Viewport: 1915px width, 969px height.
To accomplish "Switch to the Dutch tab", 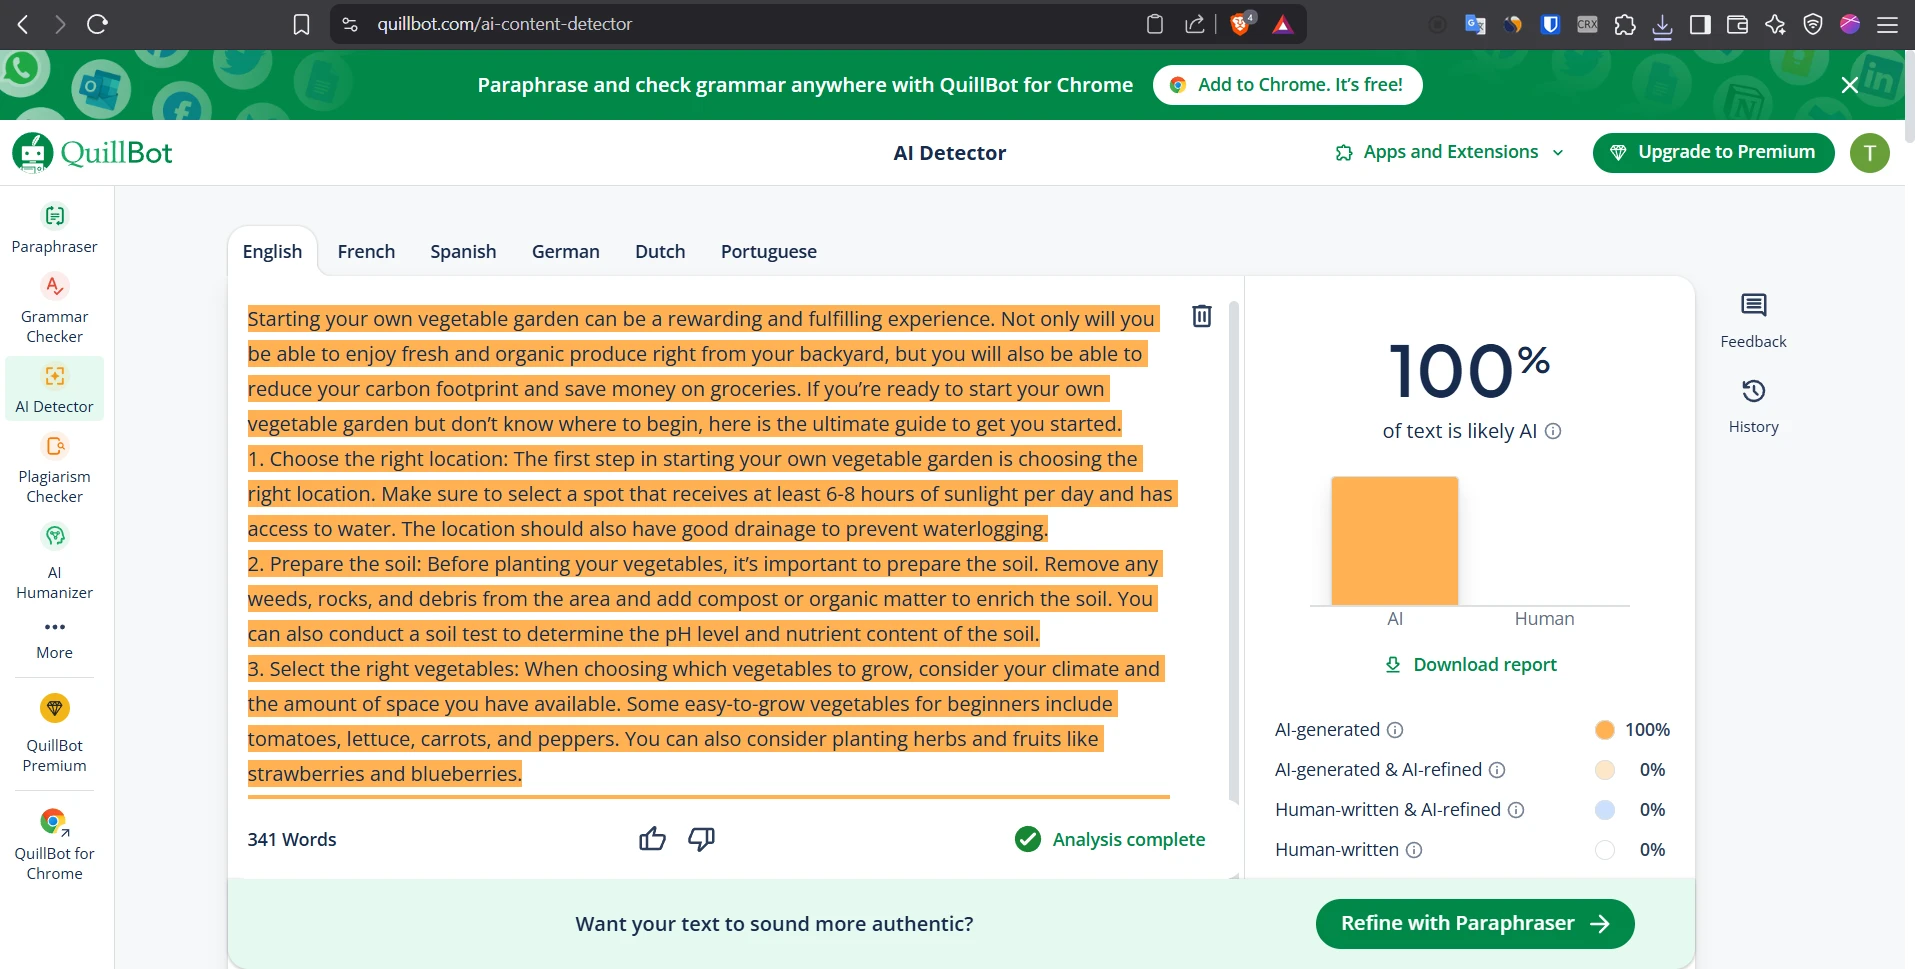I will (x=660, y=251).
